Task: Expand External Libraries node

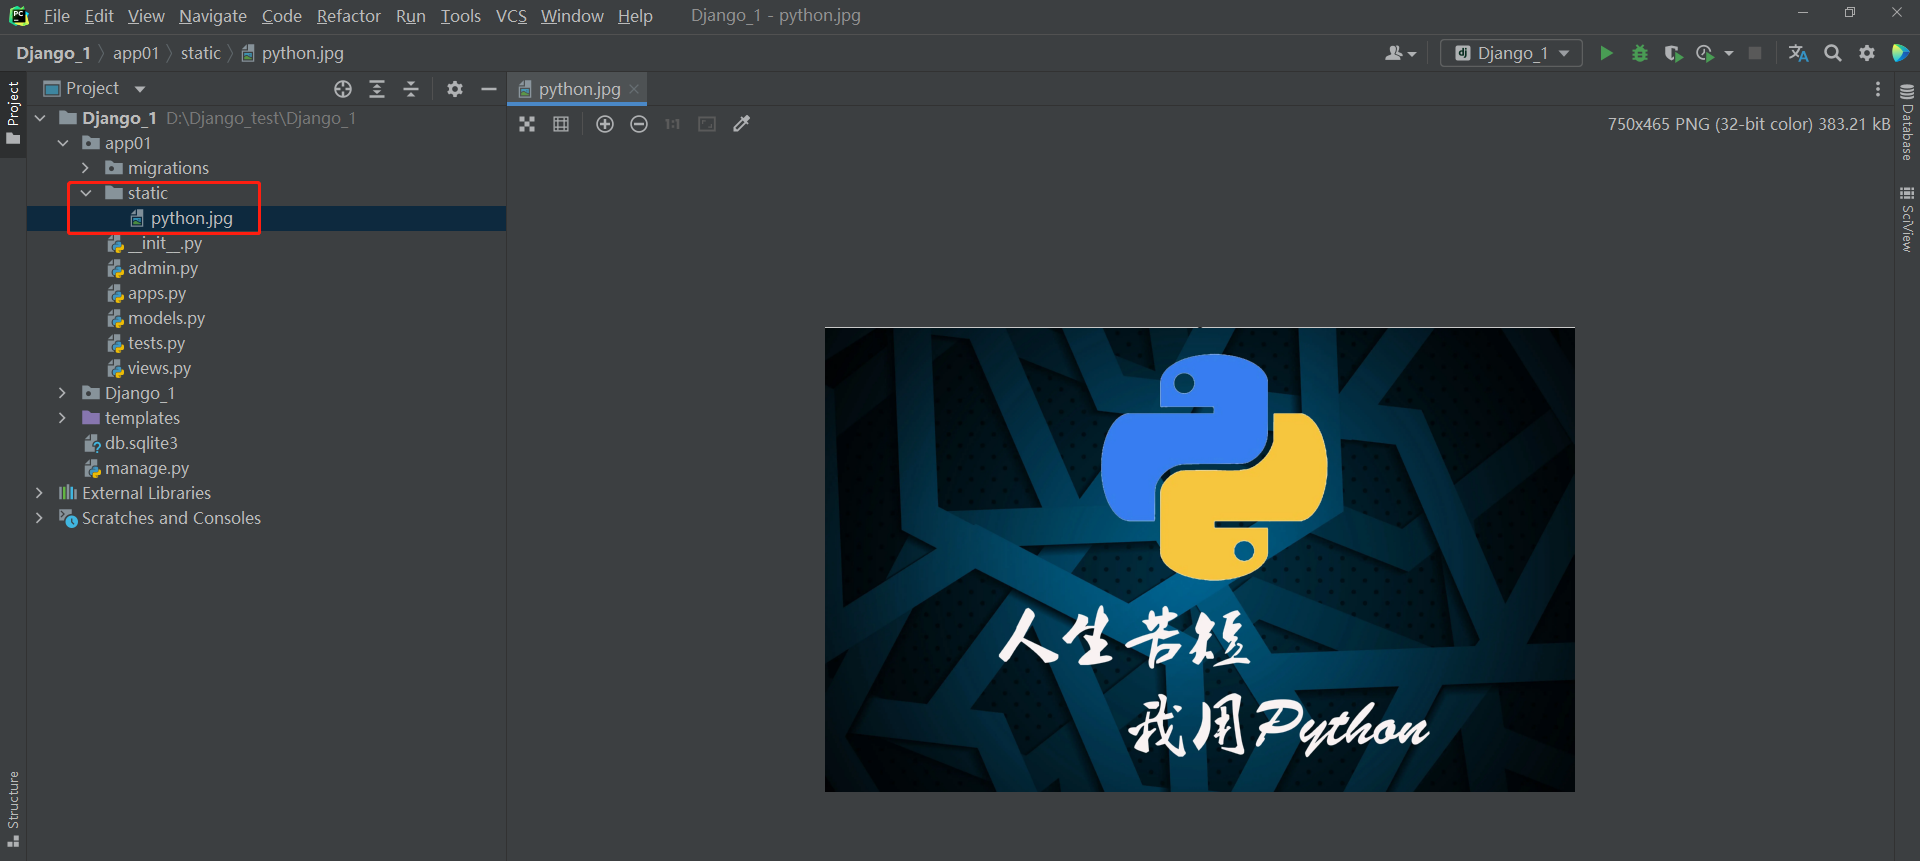Action: (x=40, y=493)
